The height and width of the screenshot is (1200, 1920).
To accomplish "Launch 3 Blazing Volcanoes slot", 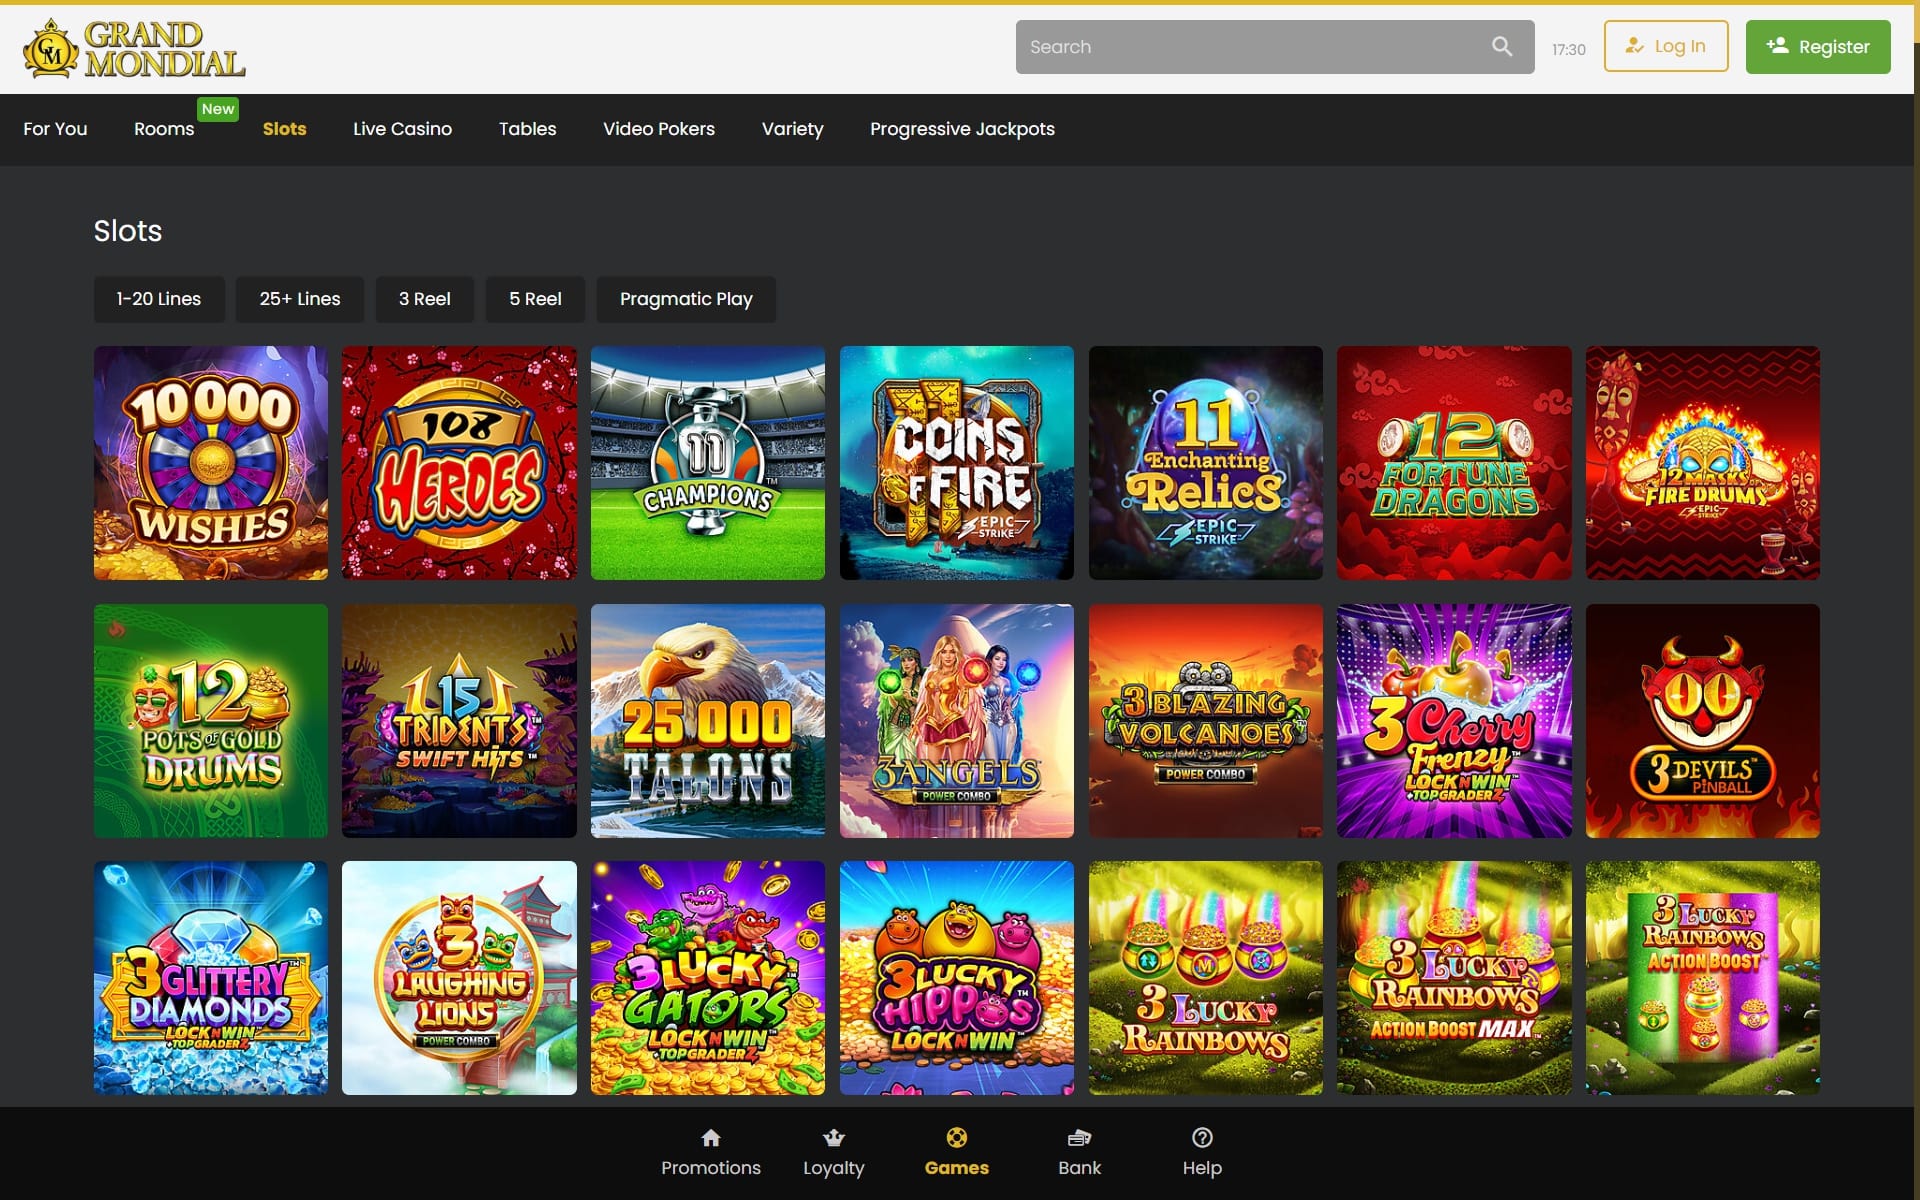I will point(1205,721).
